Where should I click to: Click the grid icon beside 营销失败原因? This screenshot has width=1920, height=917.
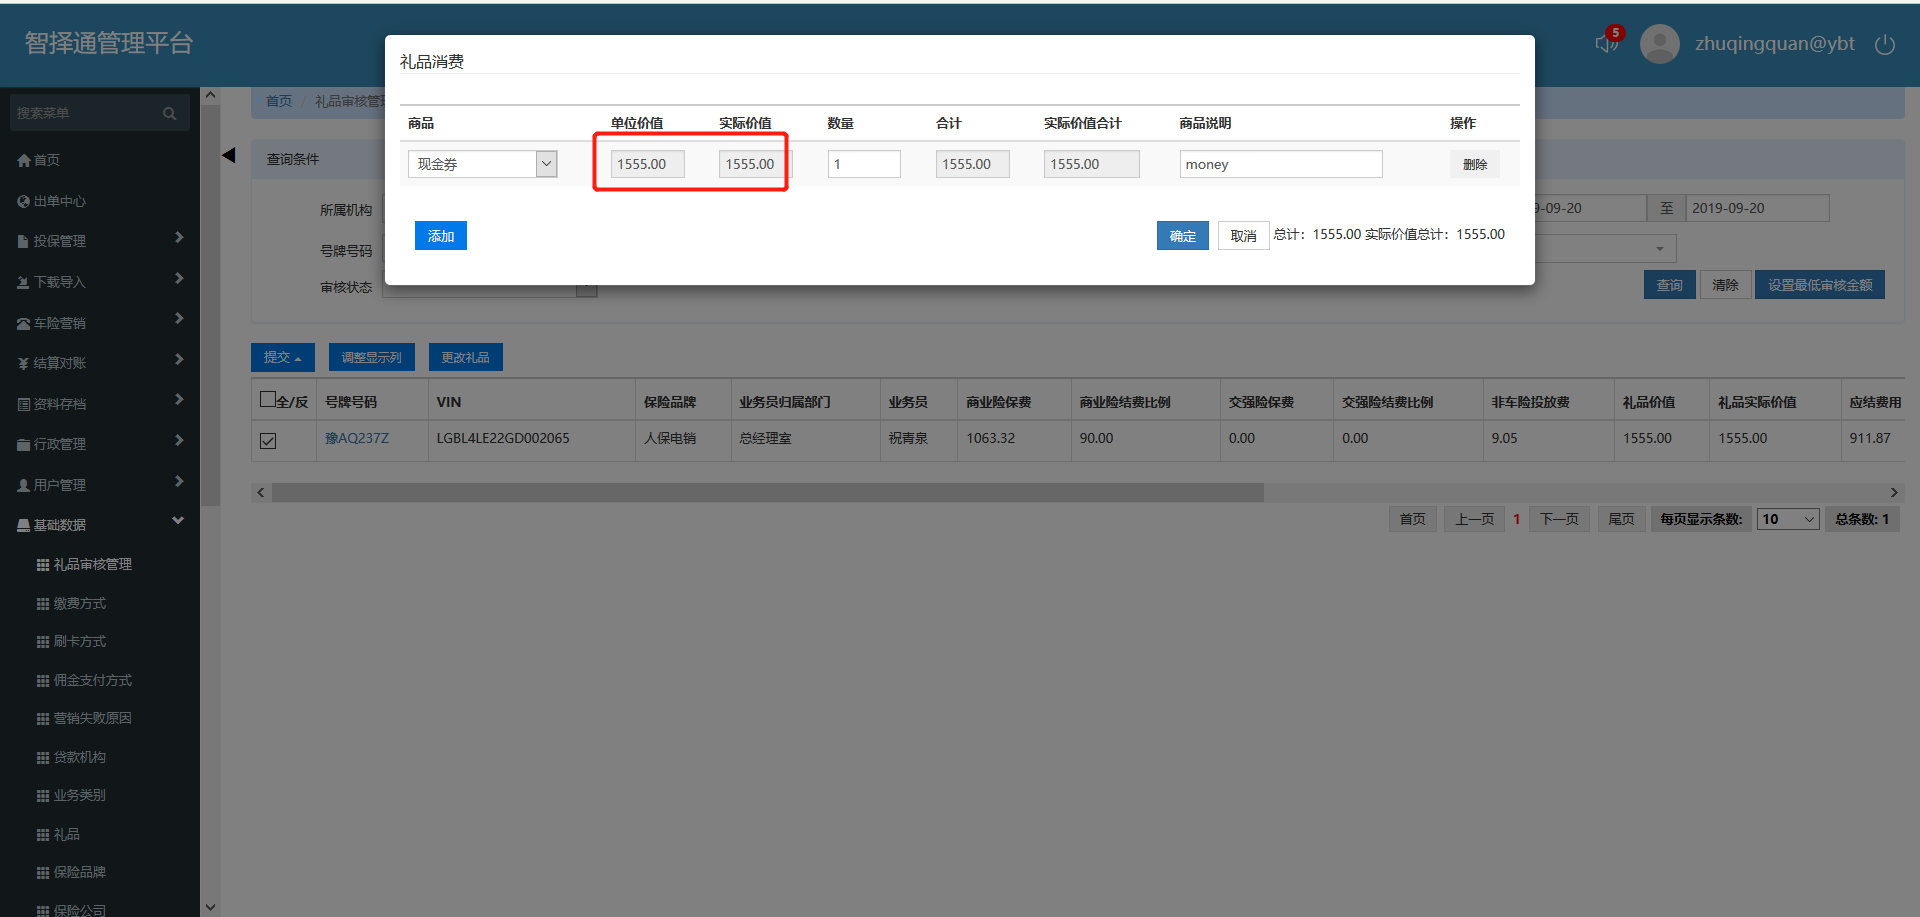click(x=43, y=719)
